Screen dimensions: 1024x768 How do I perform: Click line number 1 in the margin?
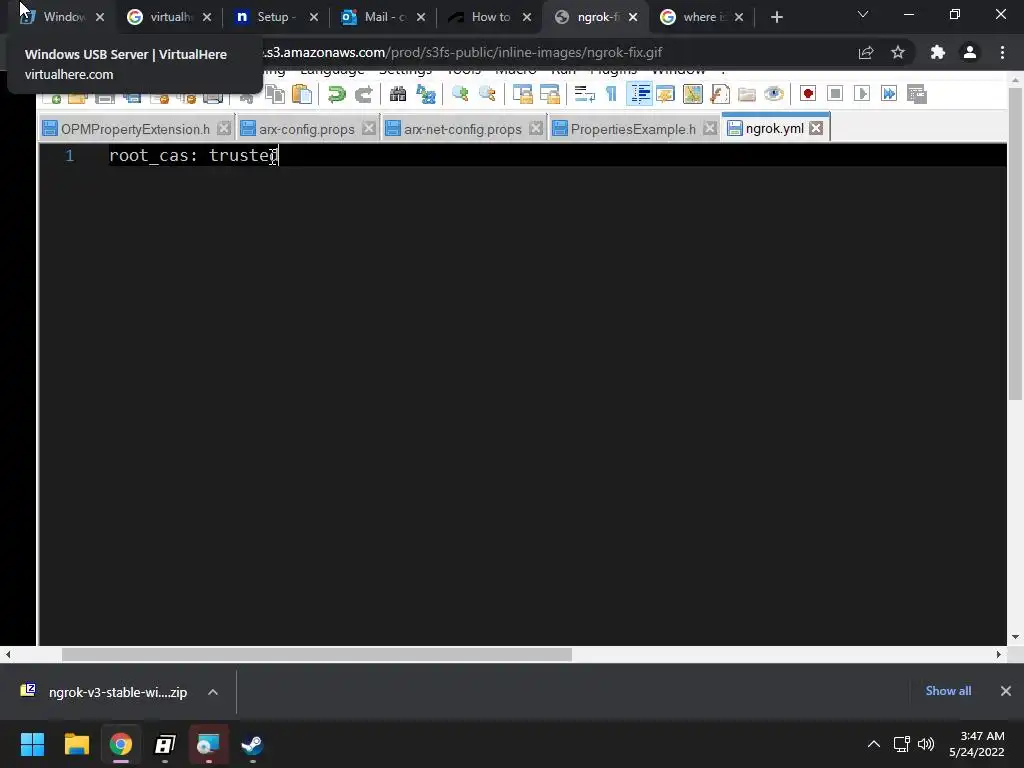pos(69,155)
